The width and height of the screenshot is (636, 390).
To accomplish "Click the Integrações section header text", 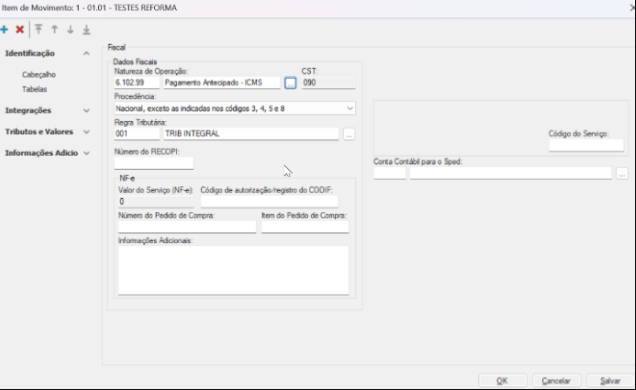I will pos(28,111).
